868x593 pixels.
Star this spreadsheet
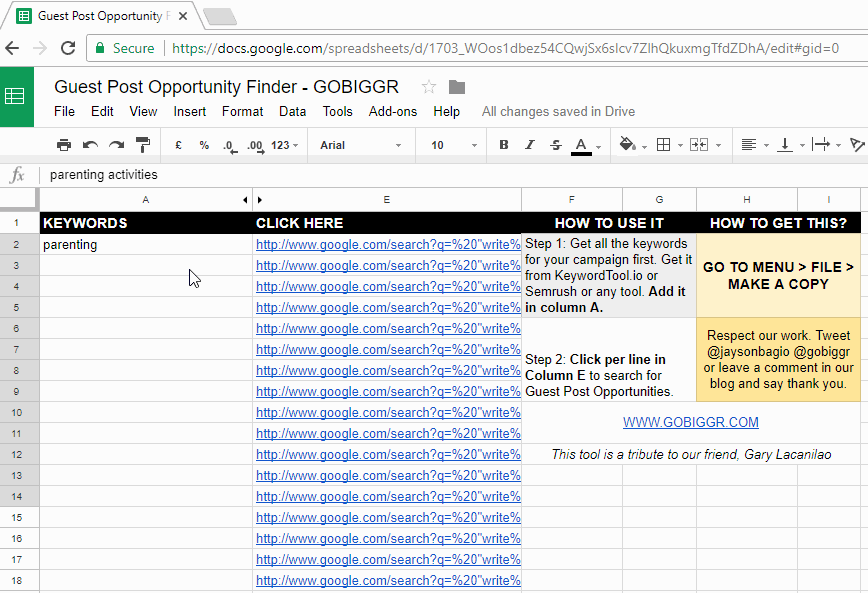coord(428,87)
